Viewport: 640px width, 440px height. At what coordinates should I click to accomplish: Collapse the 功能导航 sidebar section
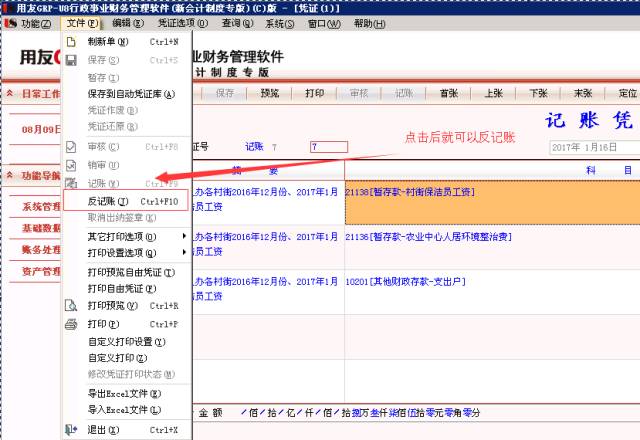click(x=9, y=175)
